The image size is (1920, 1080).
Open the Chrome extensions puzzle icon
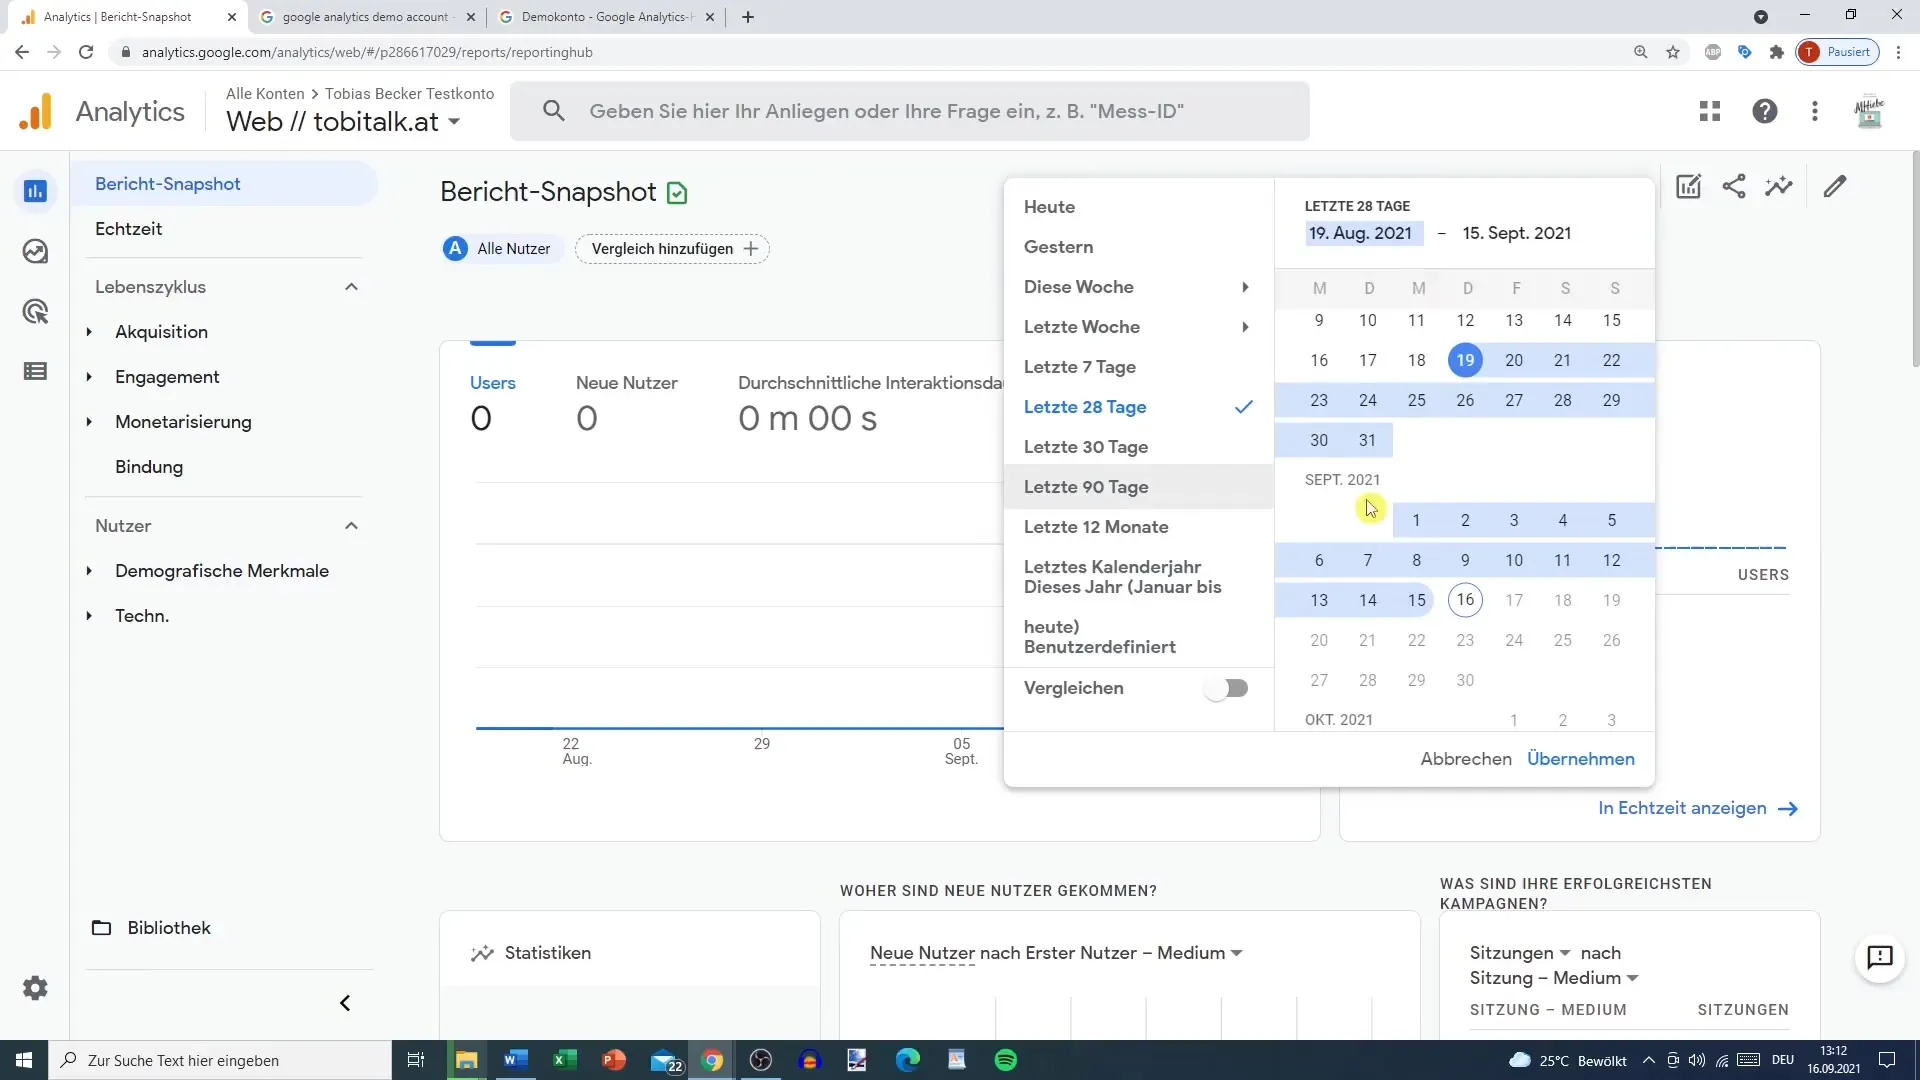pyautogui.click(x=1777, y=52)
